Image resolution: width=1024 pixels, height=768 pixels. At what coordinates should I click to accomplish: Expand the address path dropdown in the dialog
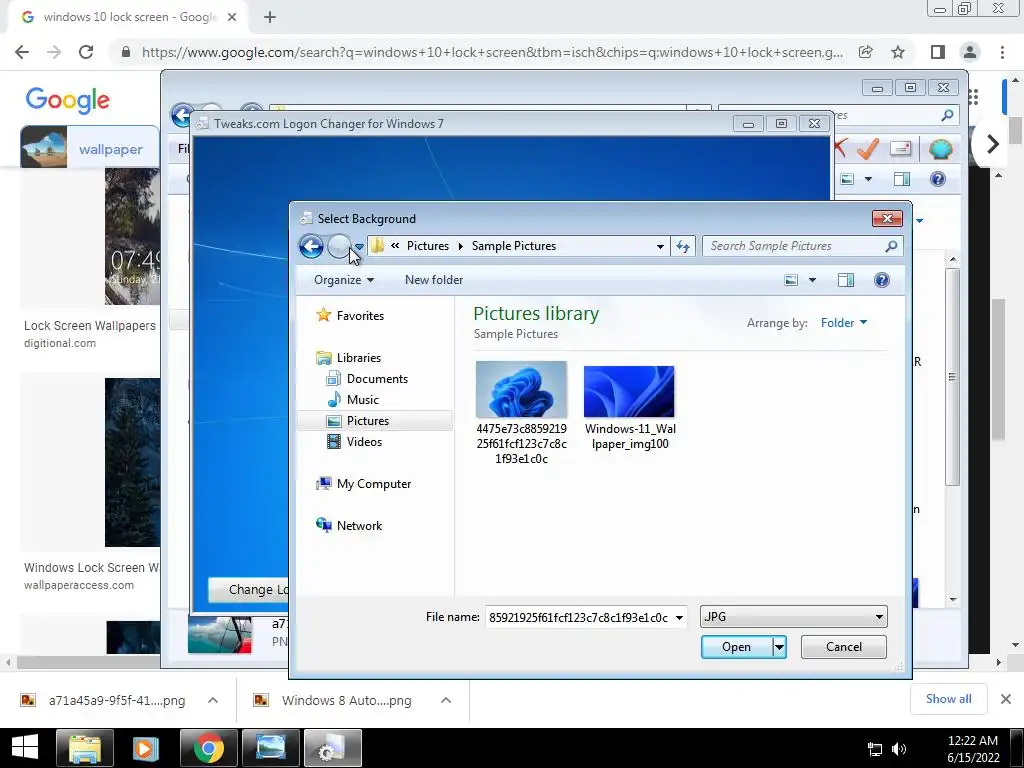pyautogui.click(x=660, y=246)
